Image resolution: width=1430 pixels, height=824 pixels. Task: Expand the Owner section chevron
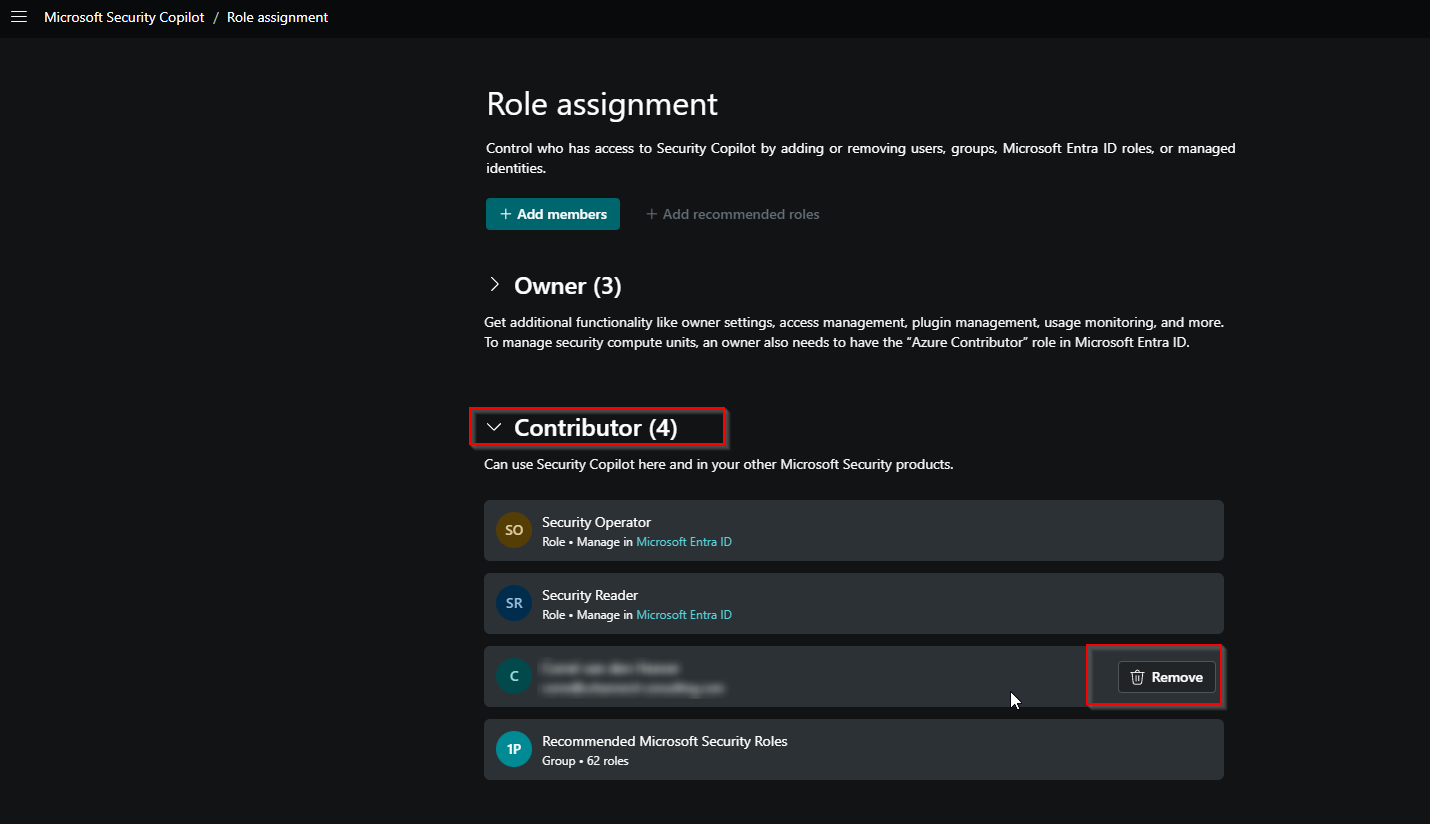tap(494, 285)
